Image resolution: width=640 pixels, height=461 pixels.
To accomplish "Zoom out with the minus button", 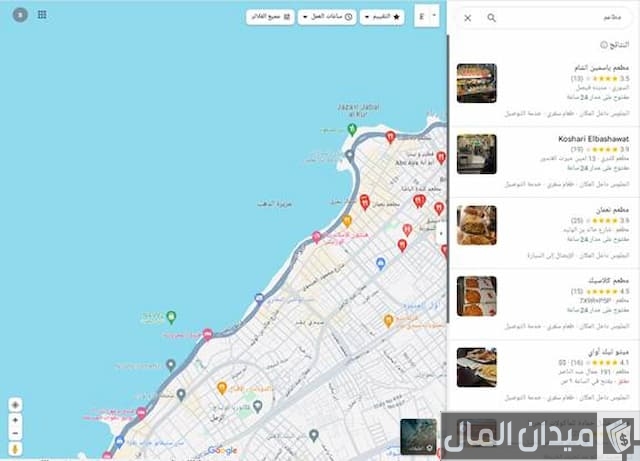I will (16, 434).
